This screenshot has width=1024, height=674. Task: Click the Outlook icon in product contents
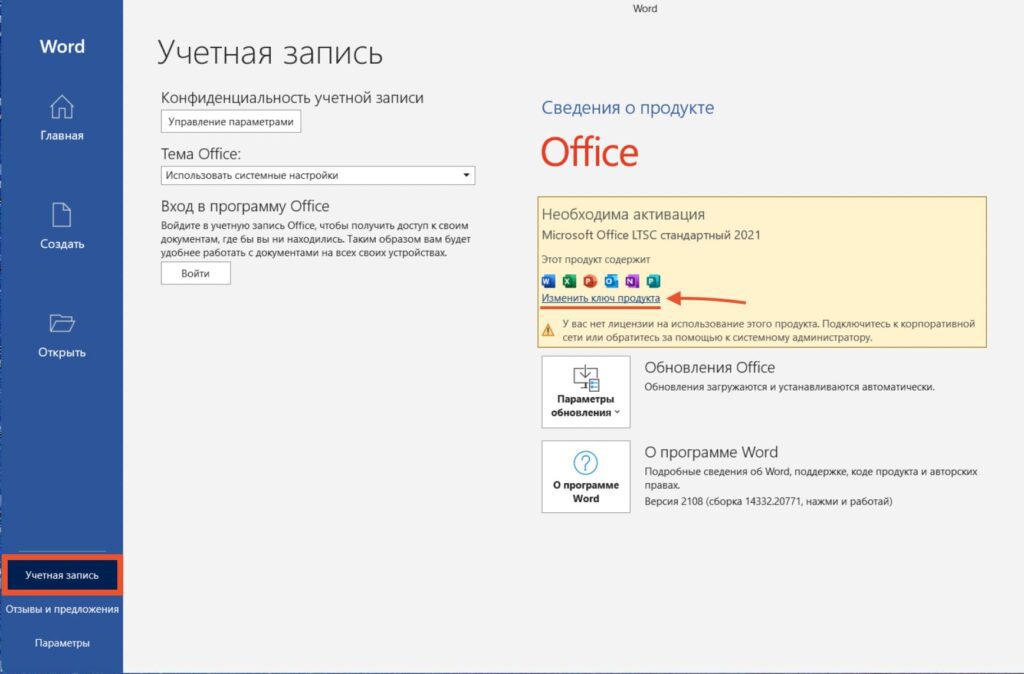coord(611,280)
